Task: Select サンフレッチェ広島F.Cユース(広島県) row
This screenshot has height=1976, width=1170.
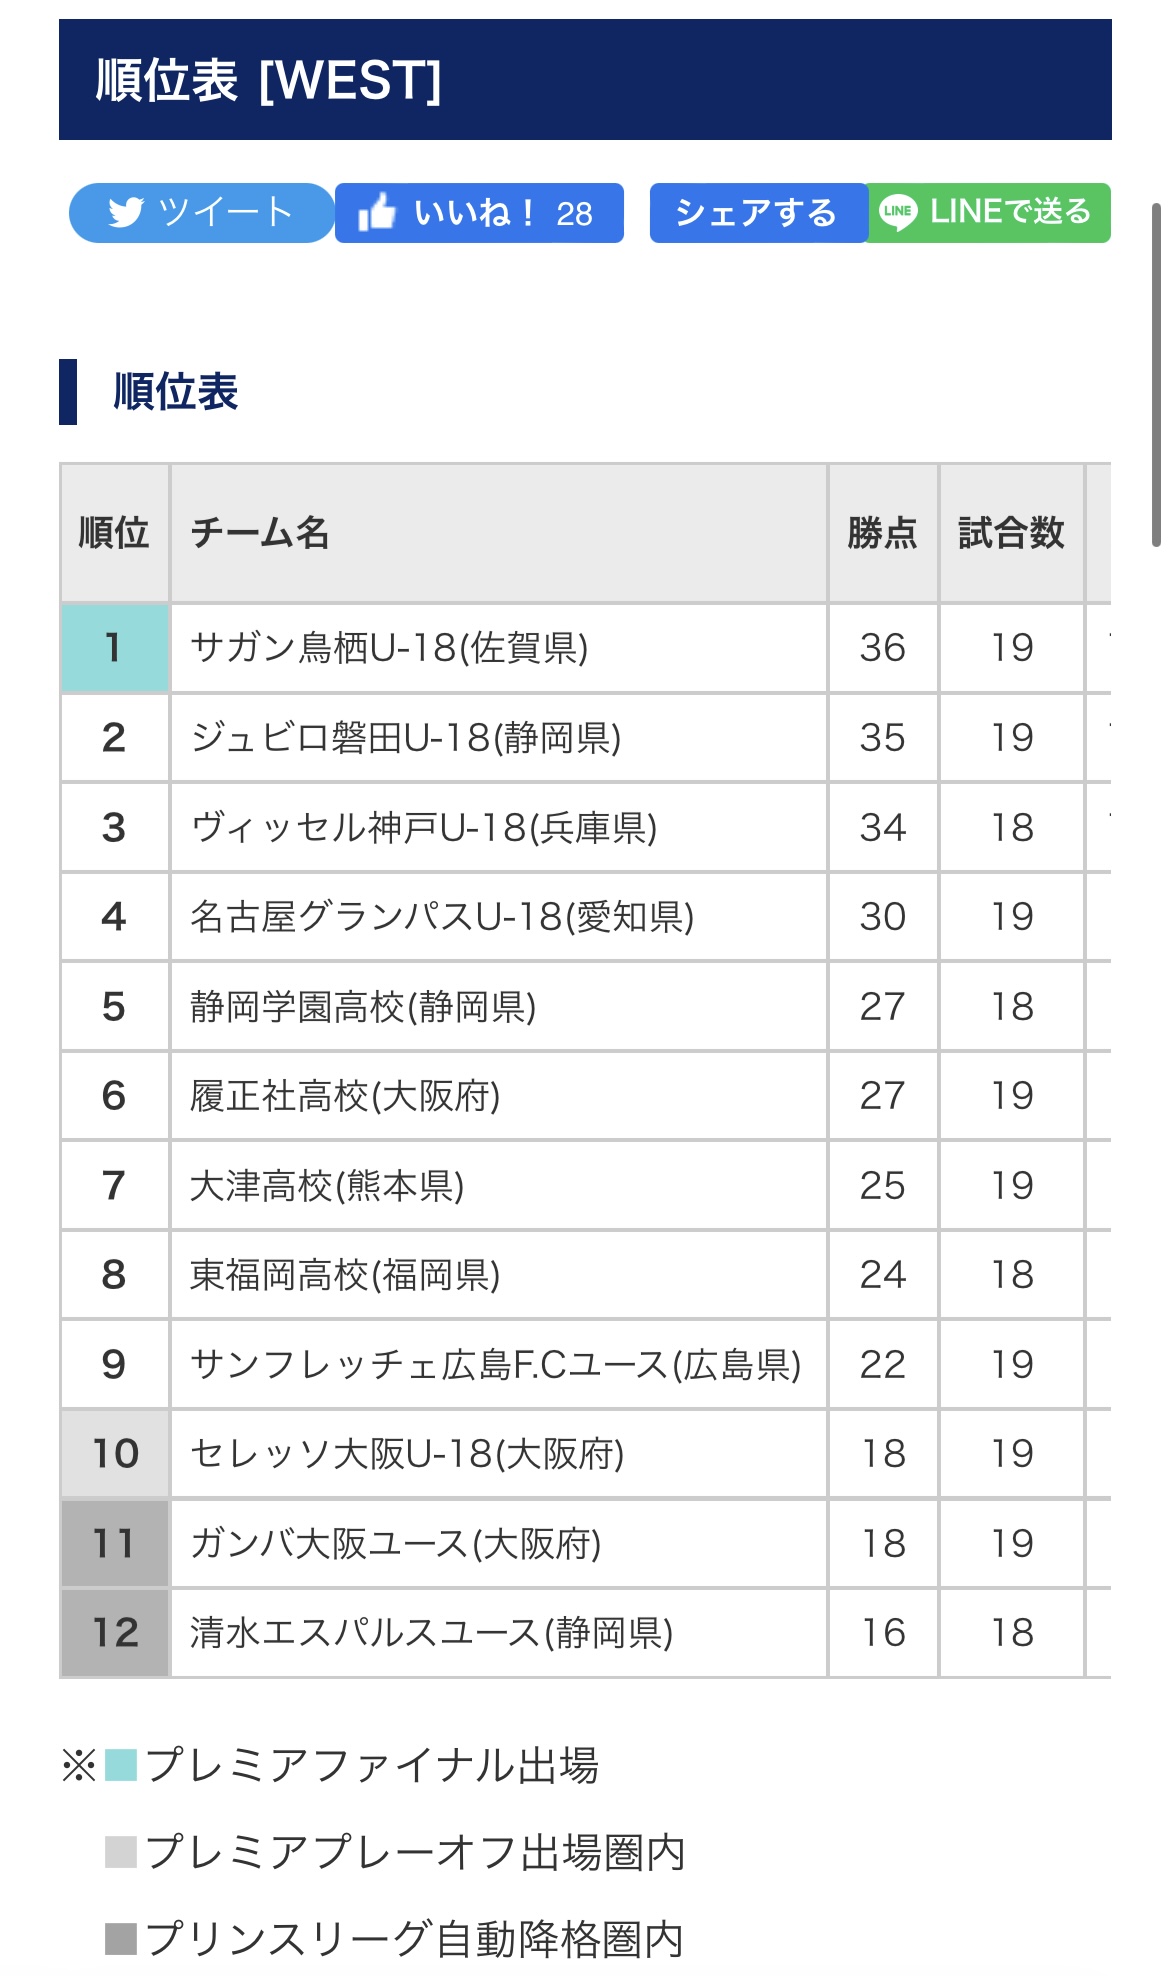Action: pyautogui.click(x=496, y=1364)
